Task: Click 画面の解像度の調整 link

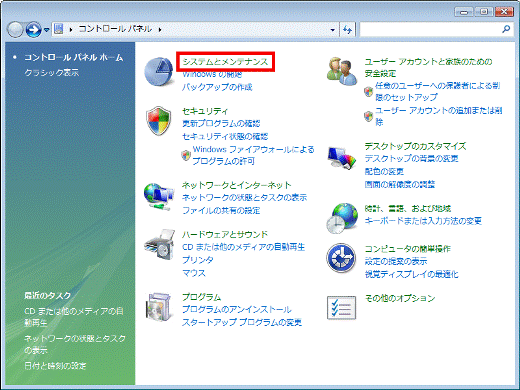Action: click(x=400, y=184)
